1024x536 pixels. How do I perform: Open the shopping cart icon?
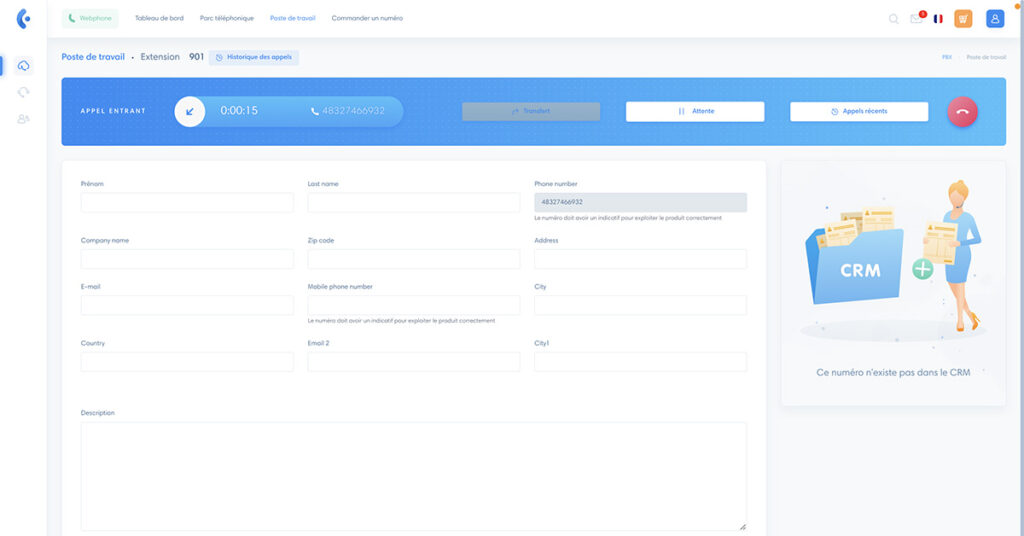963,18
